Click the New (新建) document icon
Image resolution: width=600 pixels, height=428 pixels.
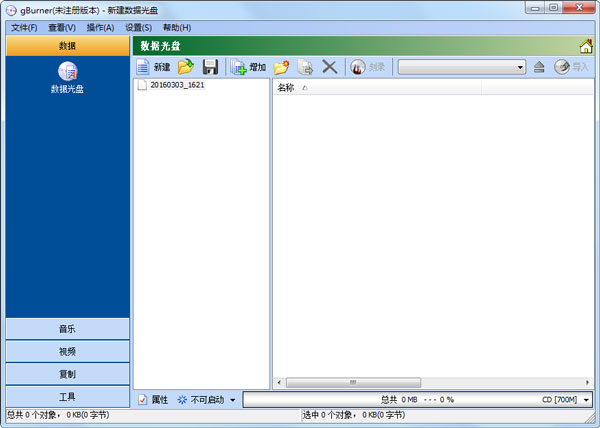coord(143,67)
